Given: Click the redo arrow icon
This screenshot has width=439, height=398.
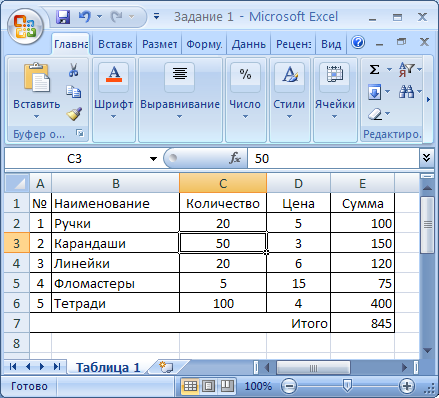Looking at the screenshot, I should pos(117,17).
